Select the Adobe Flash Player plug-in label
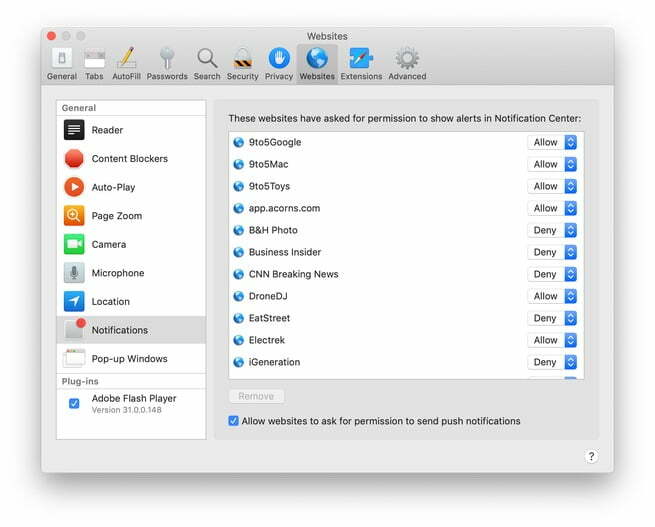Viewport: 655px width, 527px height. click(134, 398)
